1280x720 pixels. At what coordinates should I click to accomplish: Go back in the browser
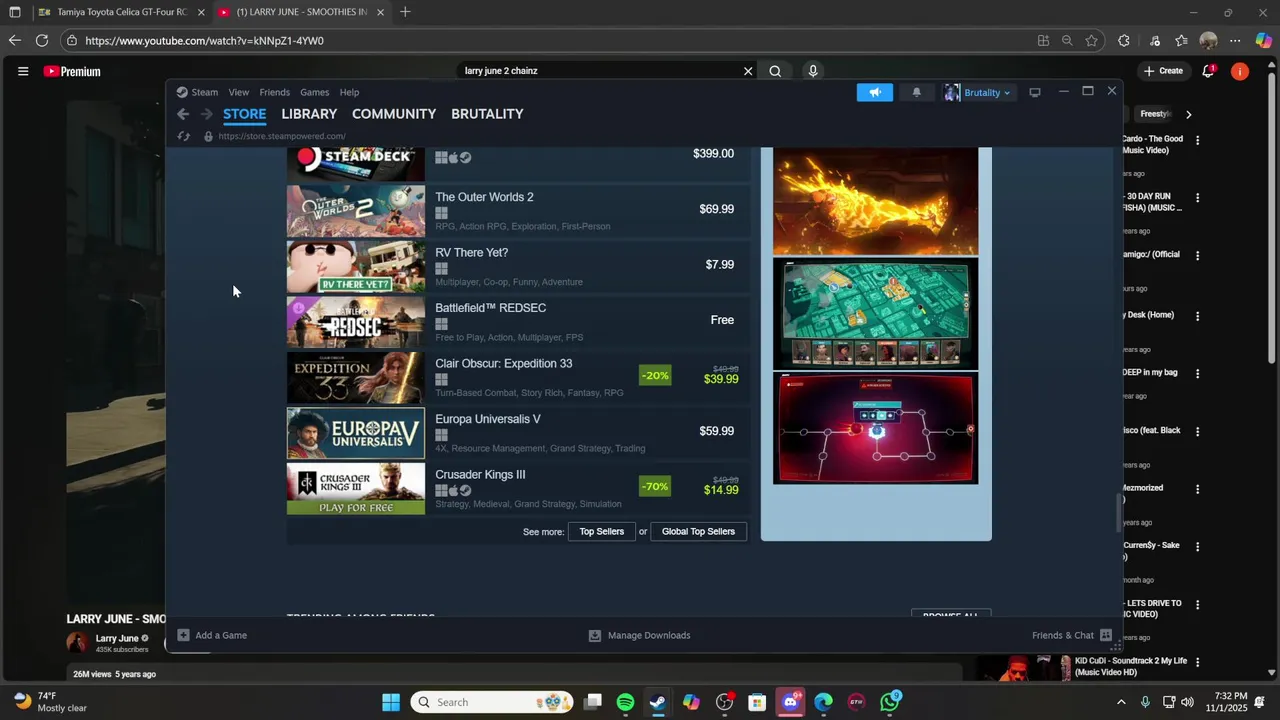click(x=14, y=40)
